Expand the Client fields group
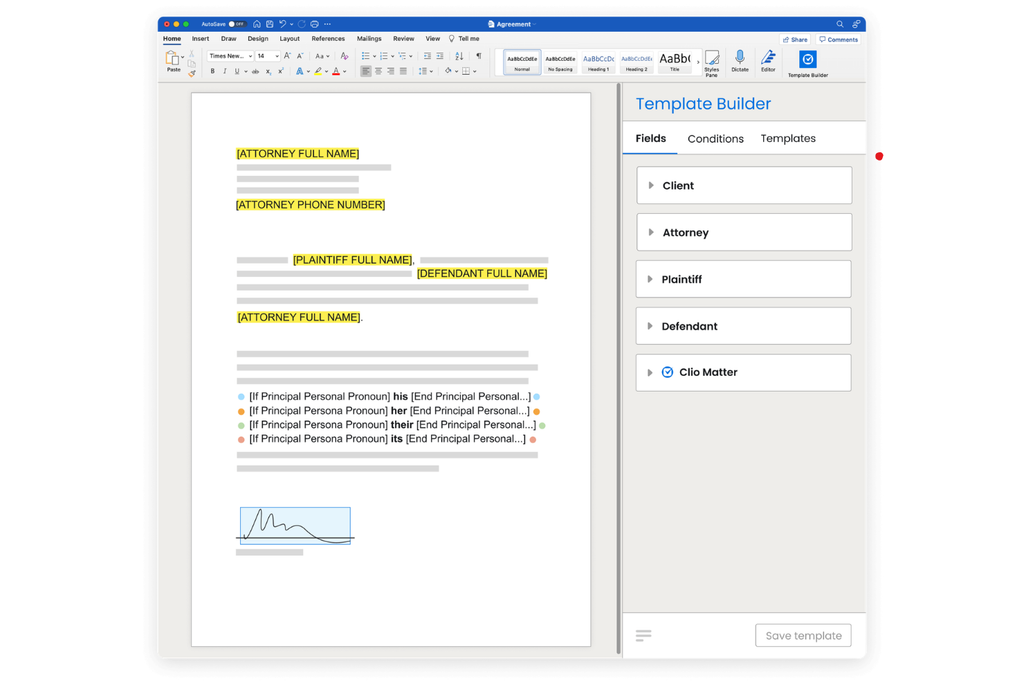The image size is (1024, 683). (744, 185)
